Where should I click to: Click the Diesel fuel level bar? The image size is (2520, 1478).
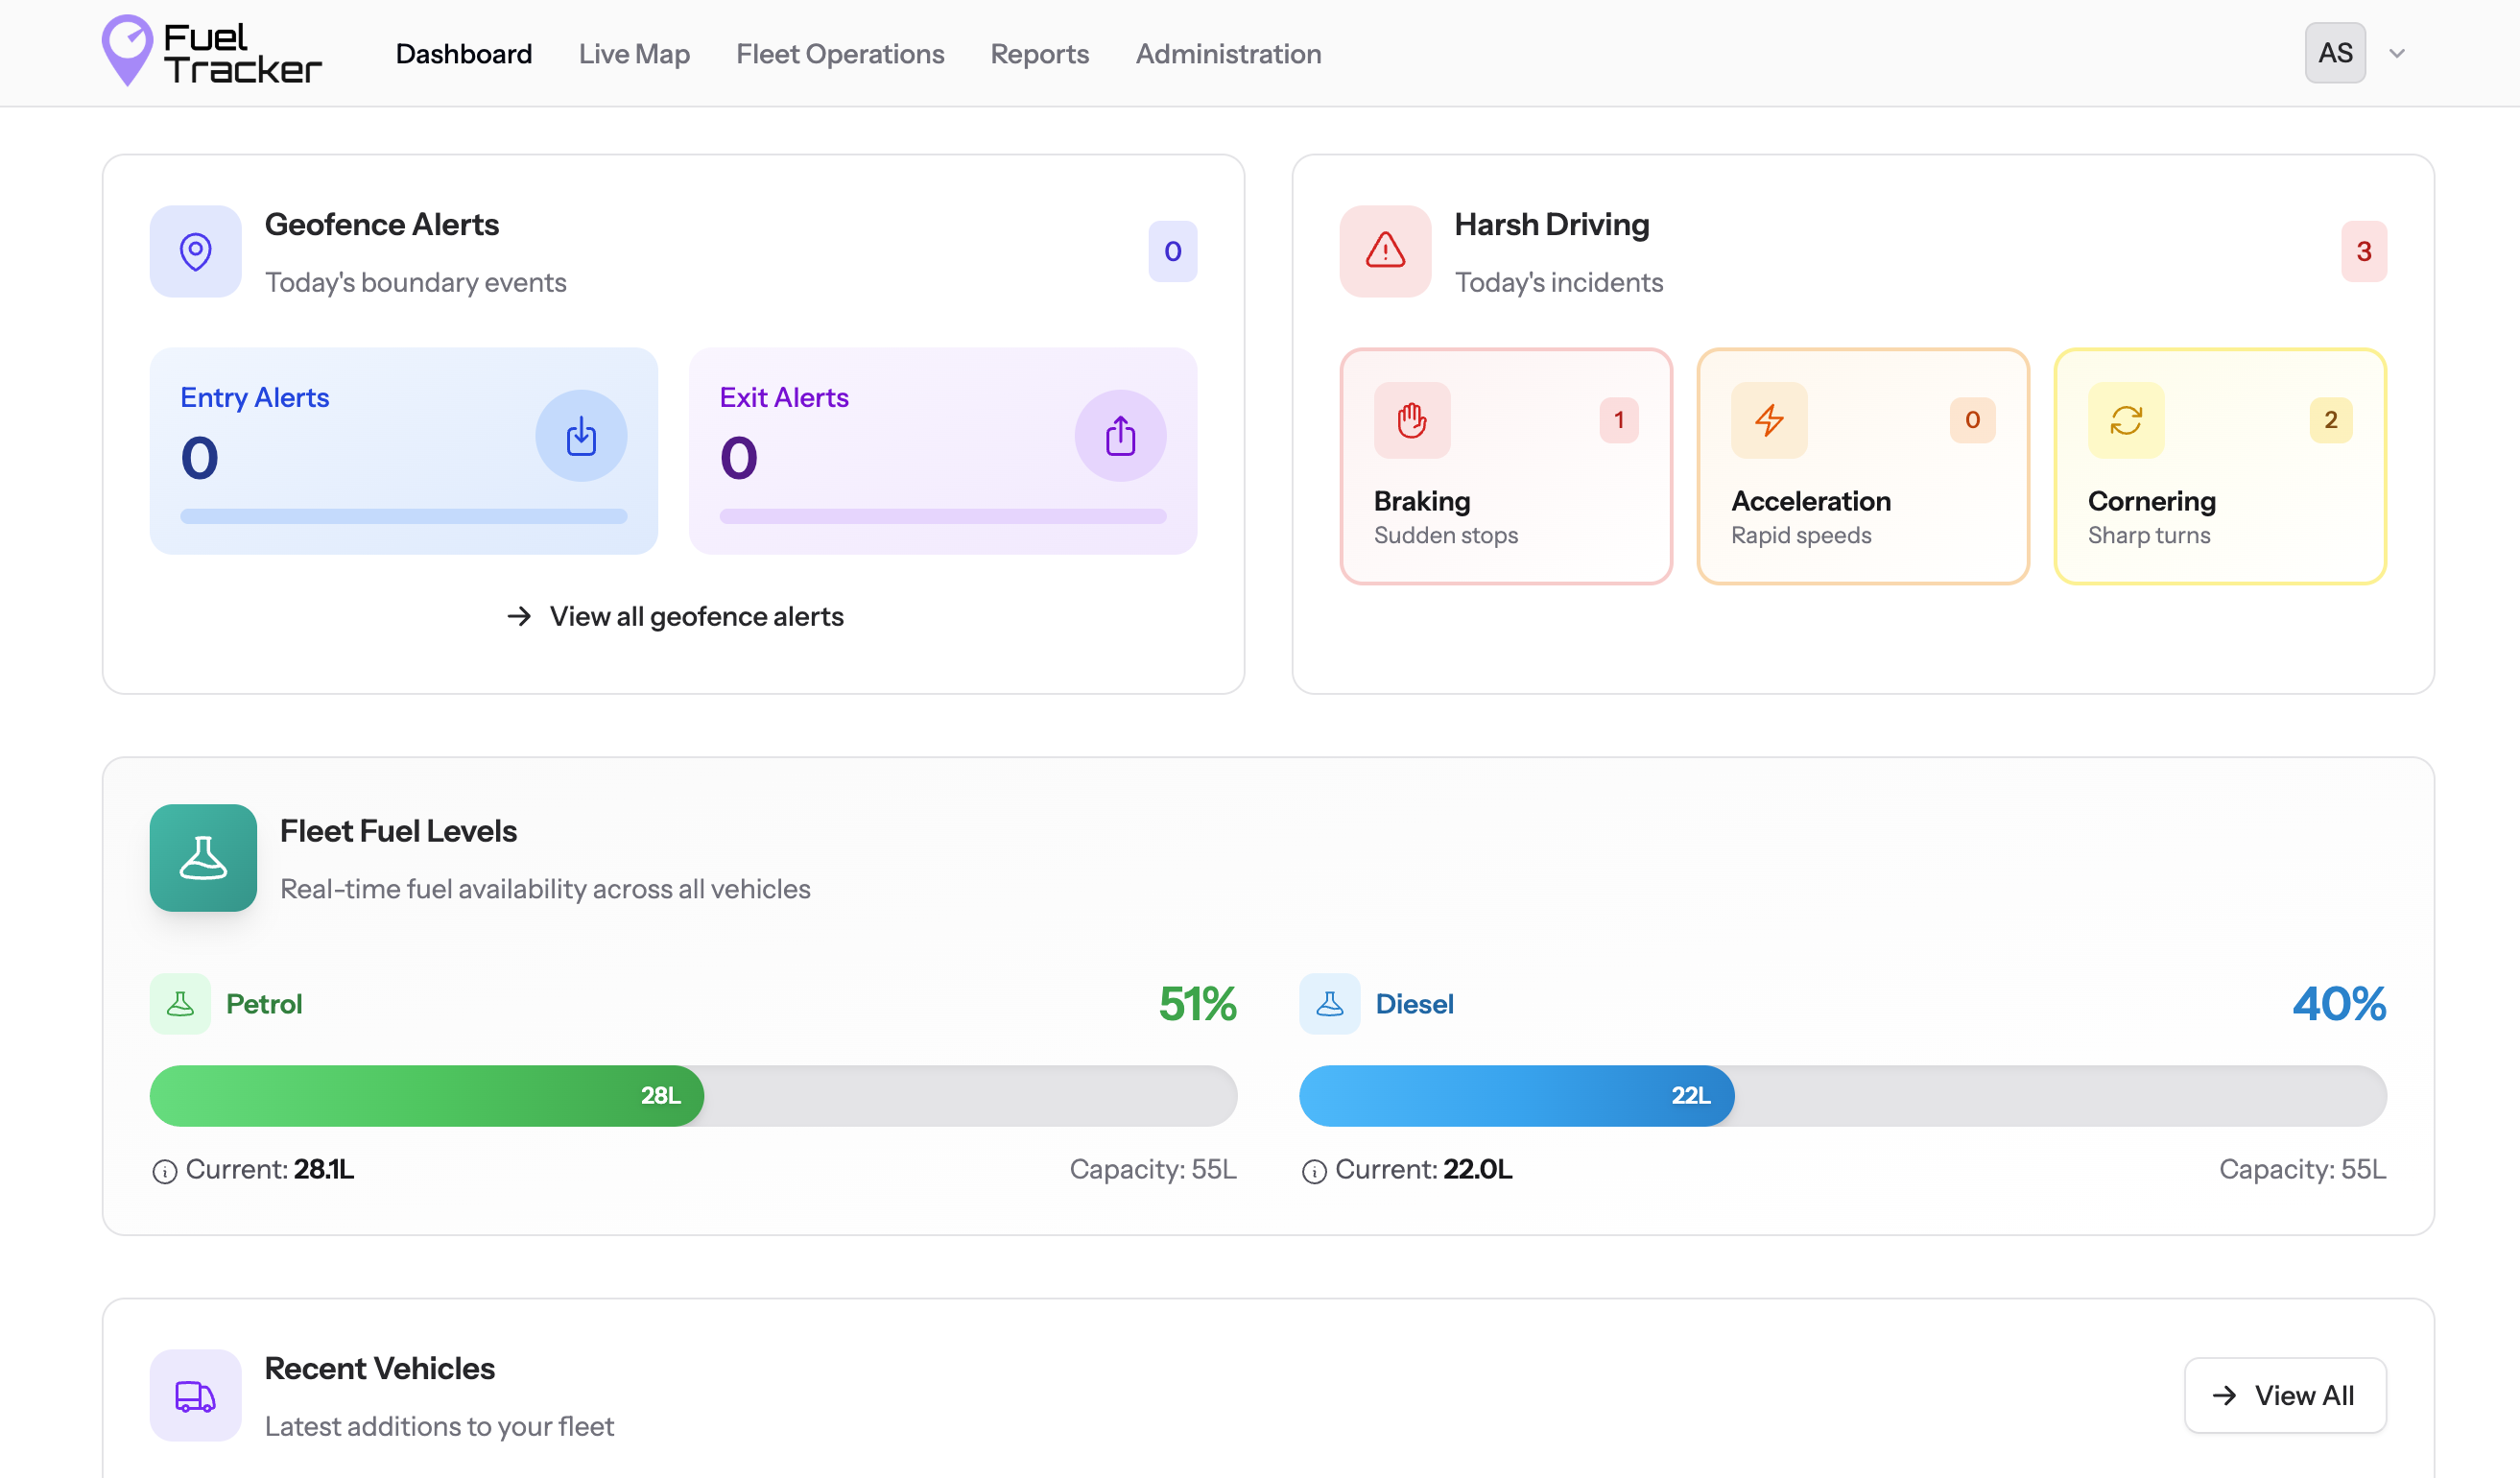coord(1842,1096)
